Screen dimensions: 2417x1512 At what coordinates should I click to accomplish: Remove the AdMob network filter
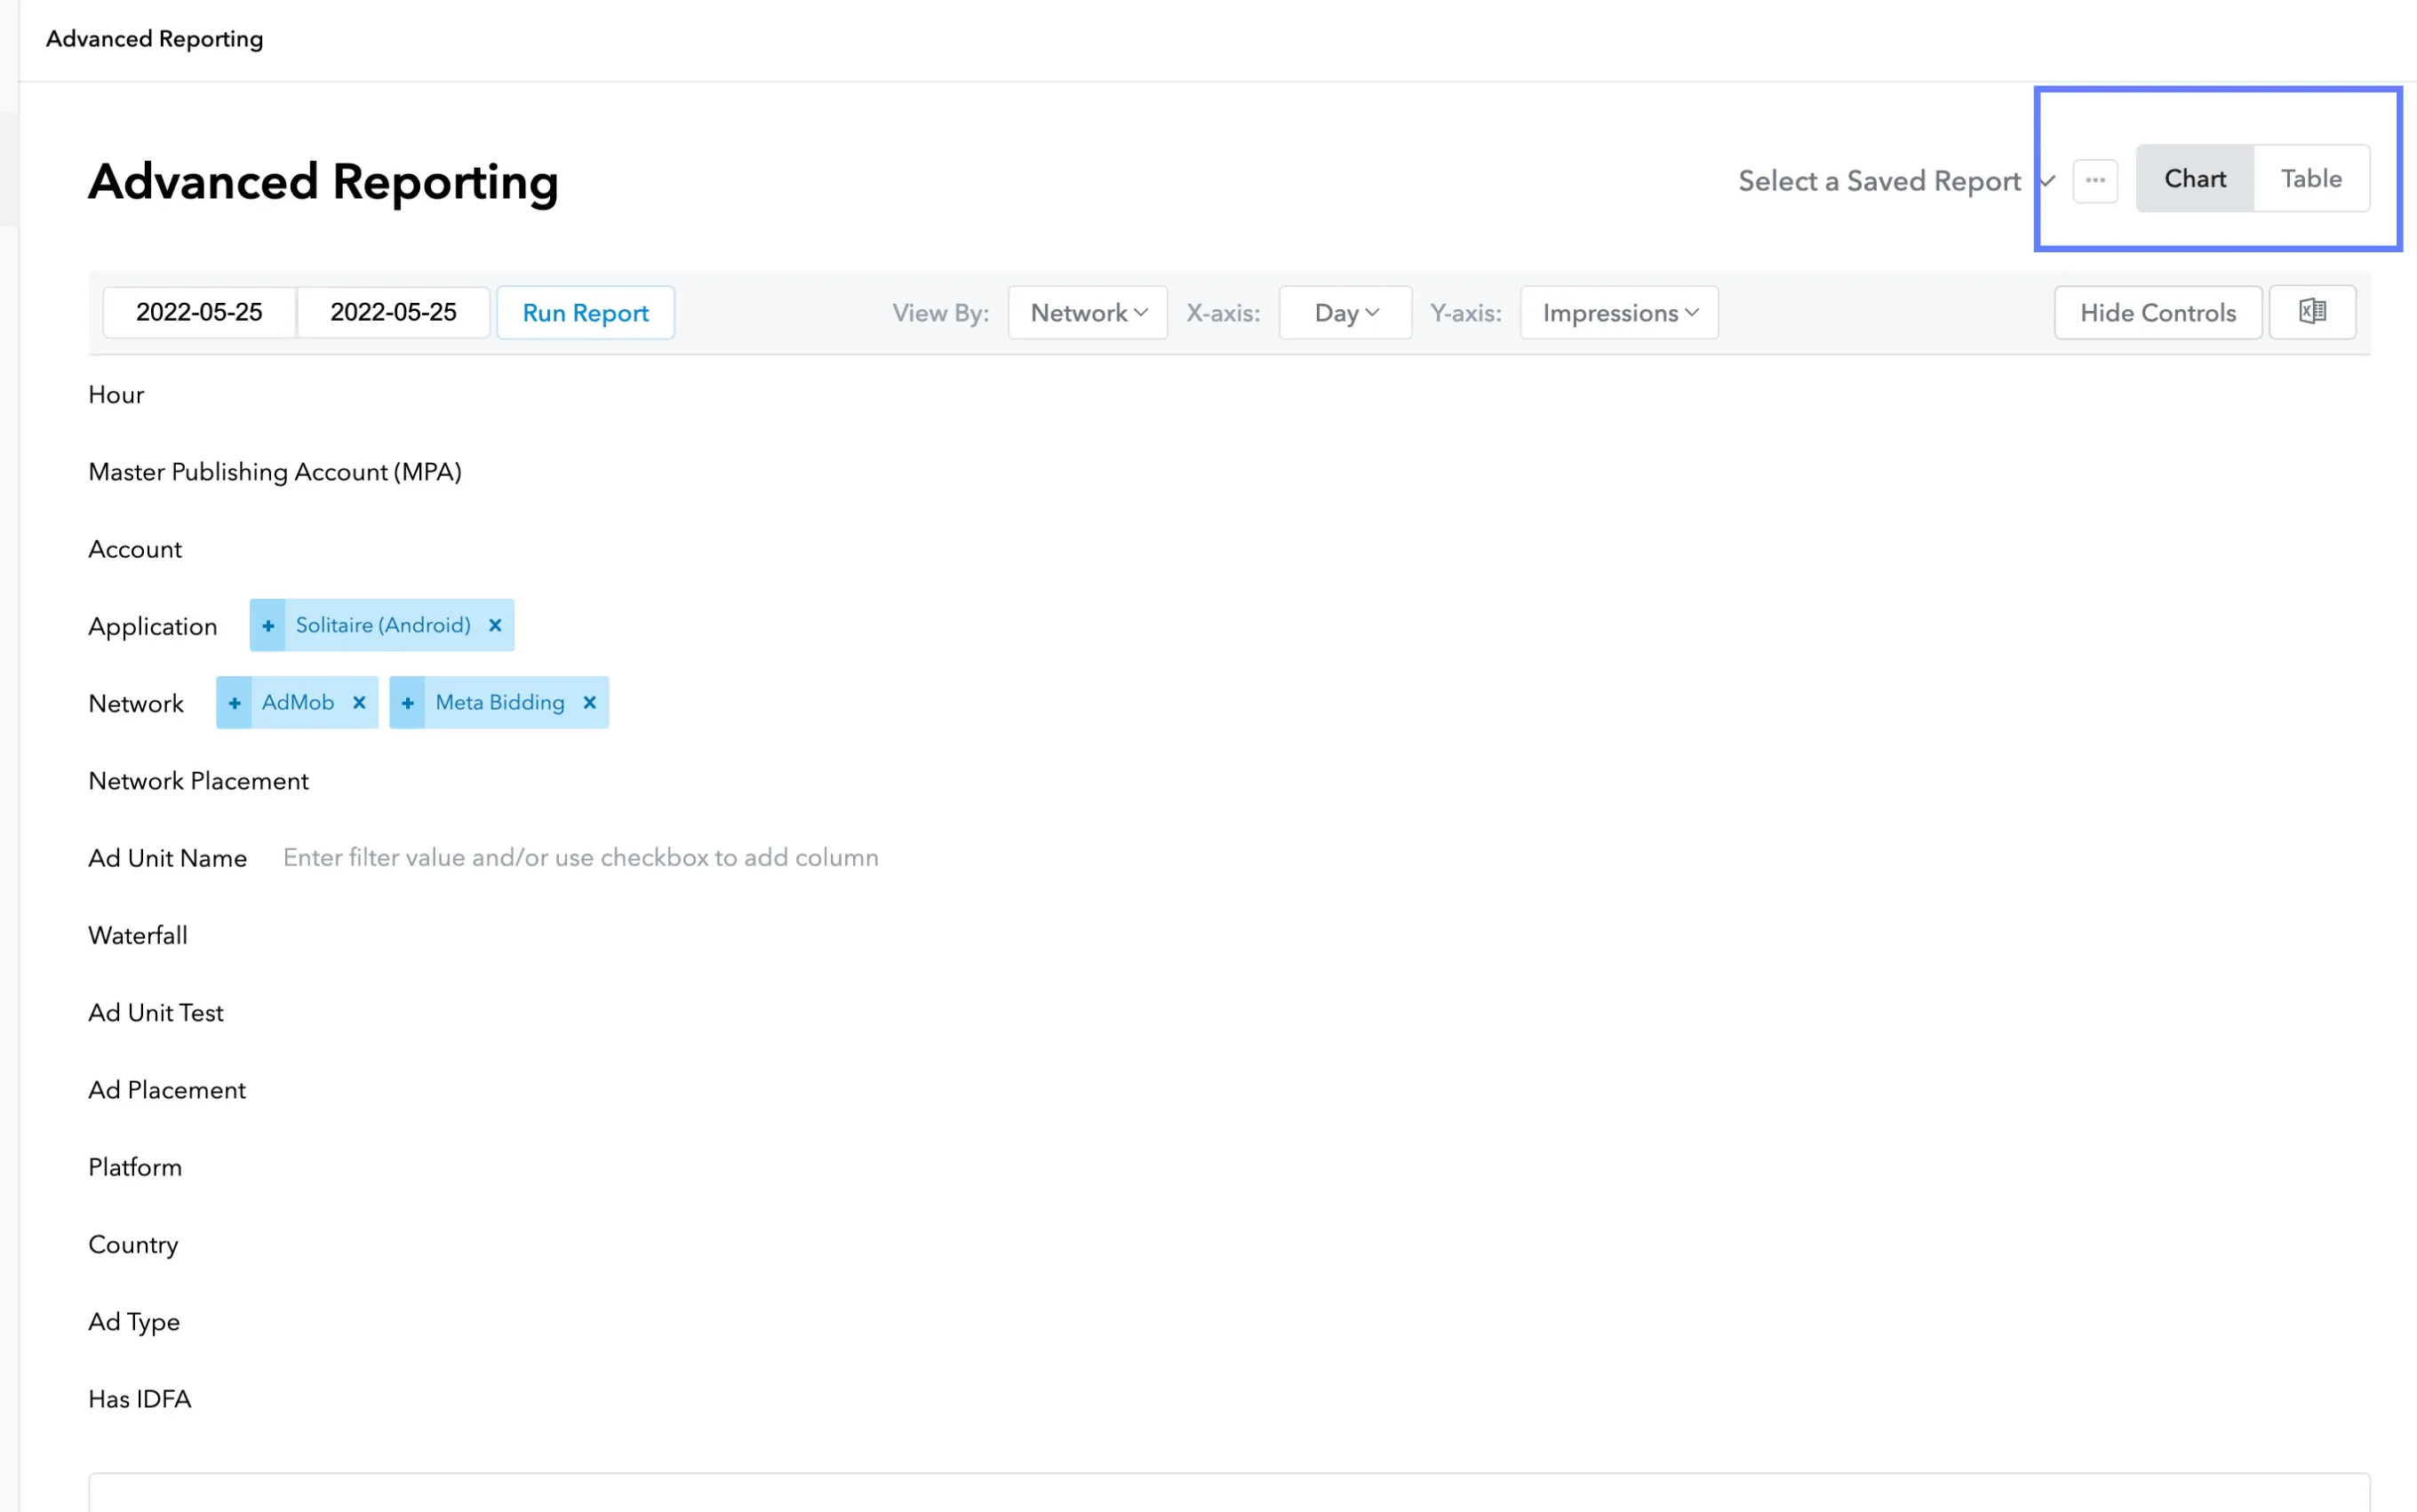[360, 702]
